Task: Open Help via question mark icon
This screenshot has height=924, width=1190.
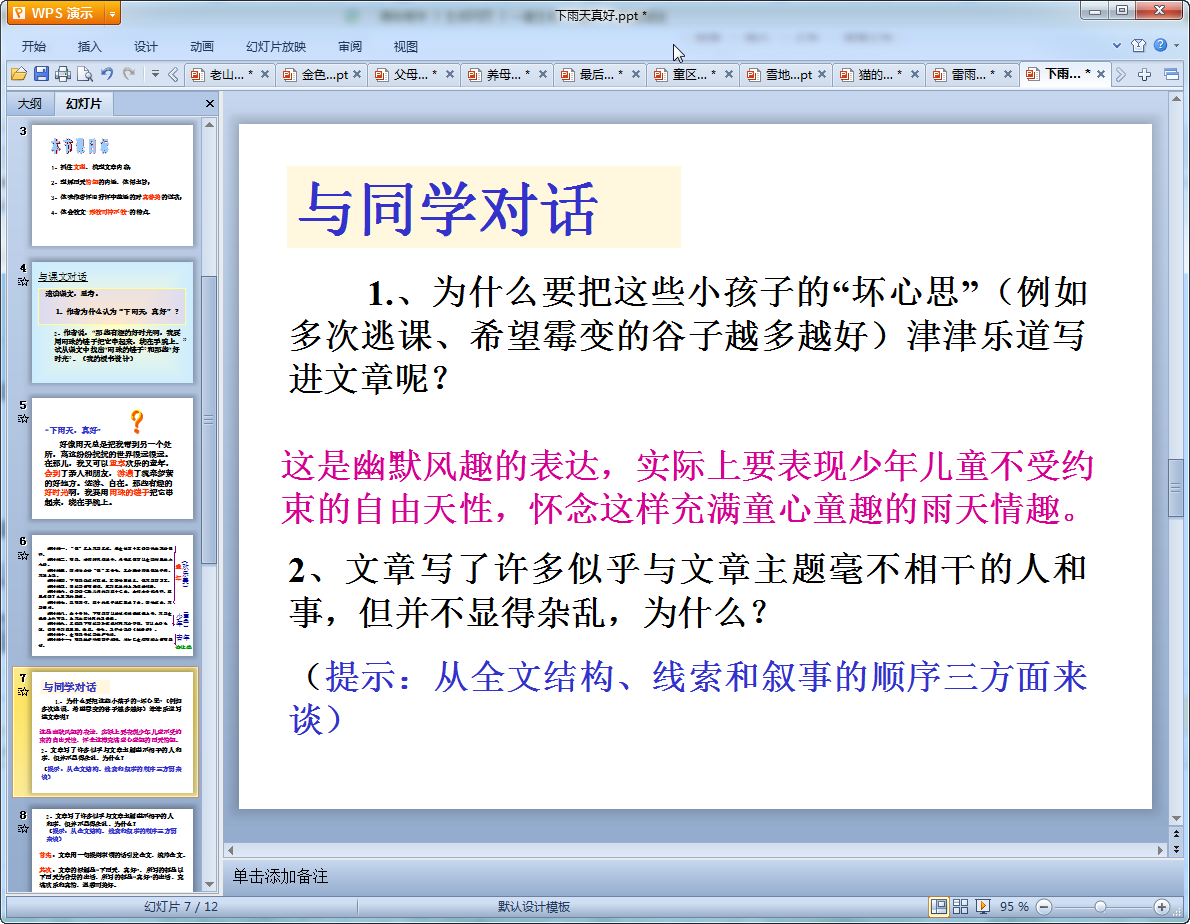Action: 1160,46
